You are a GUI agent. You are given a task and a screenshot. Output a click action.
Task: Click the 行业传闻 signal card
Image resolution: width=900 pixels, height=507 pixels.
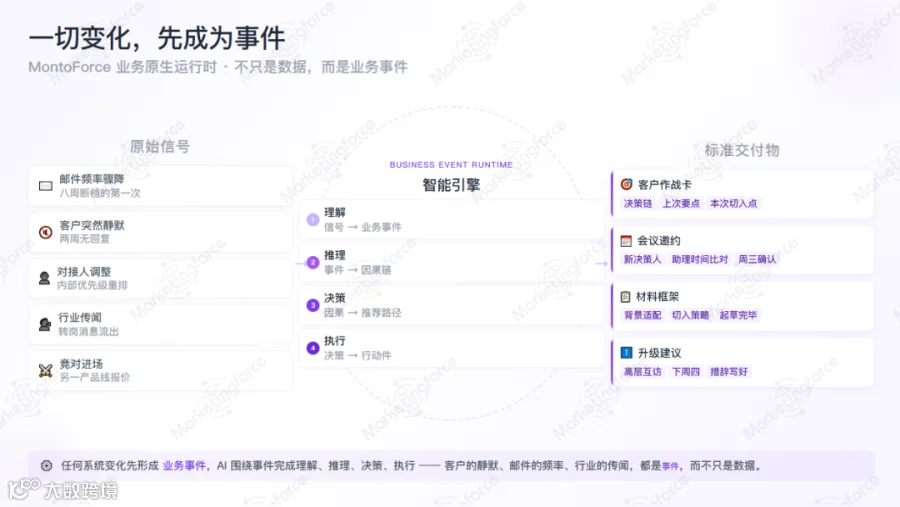pos(161,324)
